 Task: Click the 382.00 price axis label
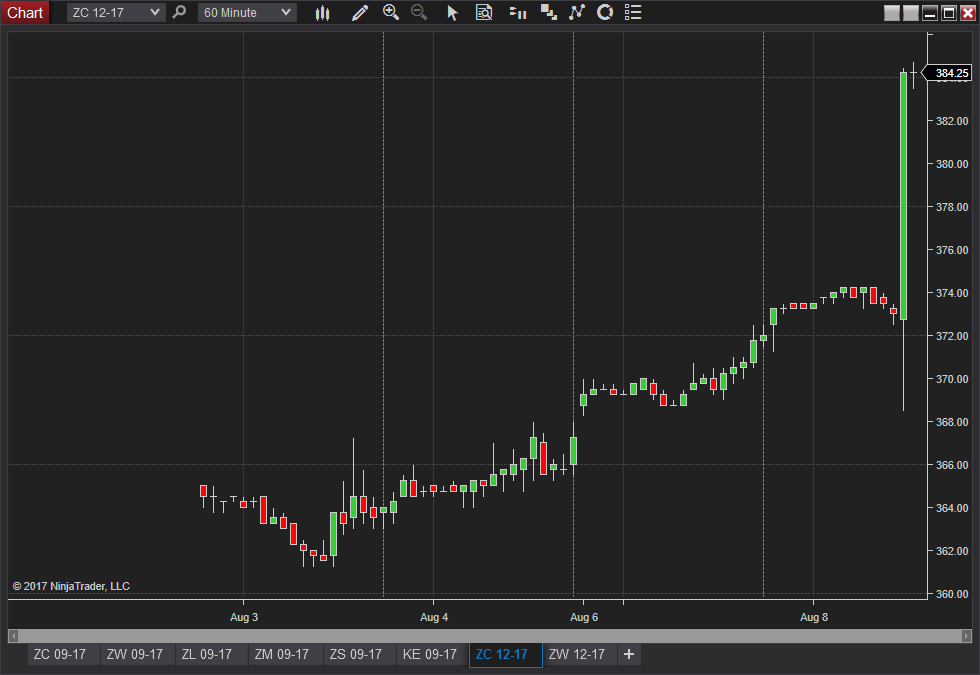[952, 121]
